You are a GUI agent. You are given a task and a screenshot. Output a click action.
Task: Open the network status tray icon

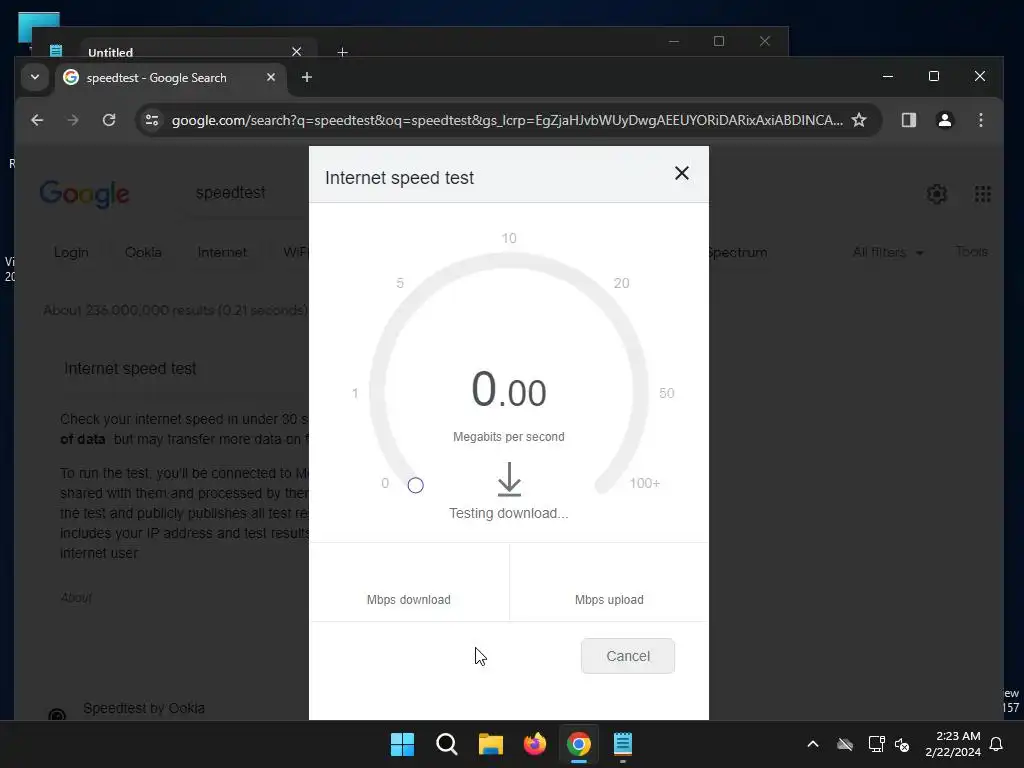[876, 744]
